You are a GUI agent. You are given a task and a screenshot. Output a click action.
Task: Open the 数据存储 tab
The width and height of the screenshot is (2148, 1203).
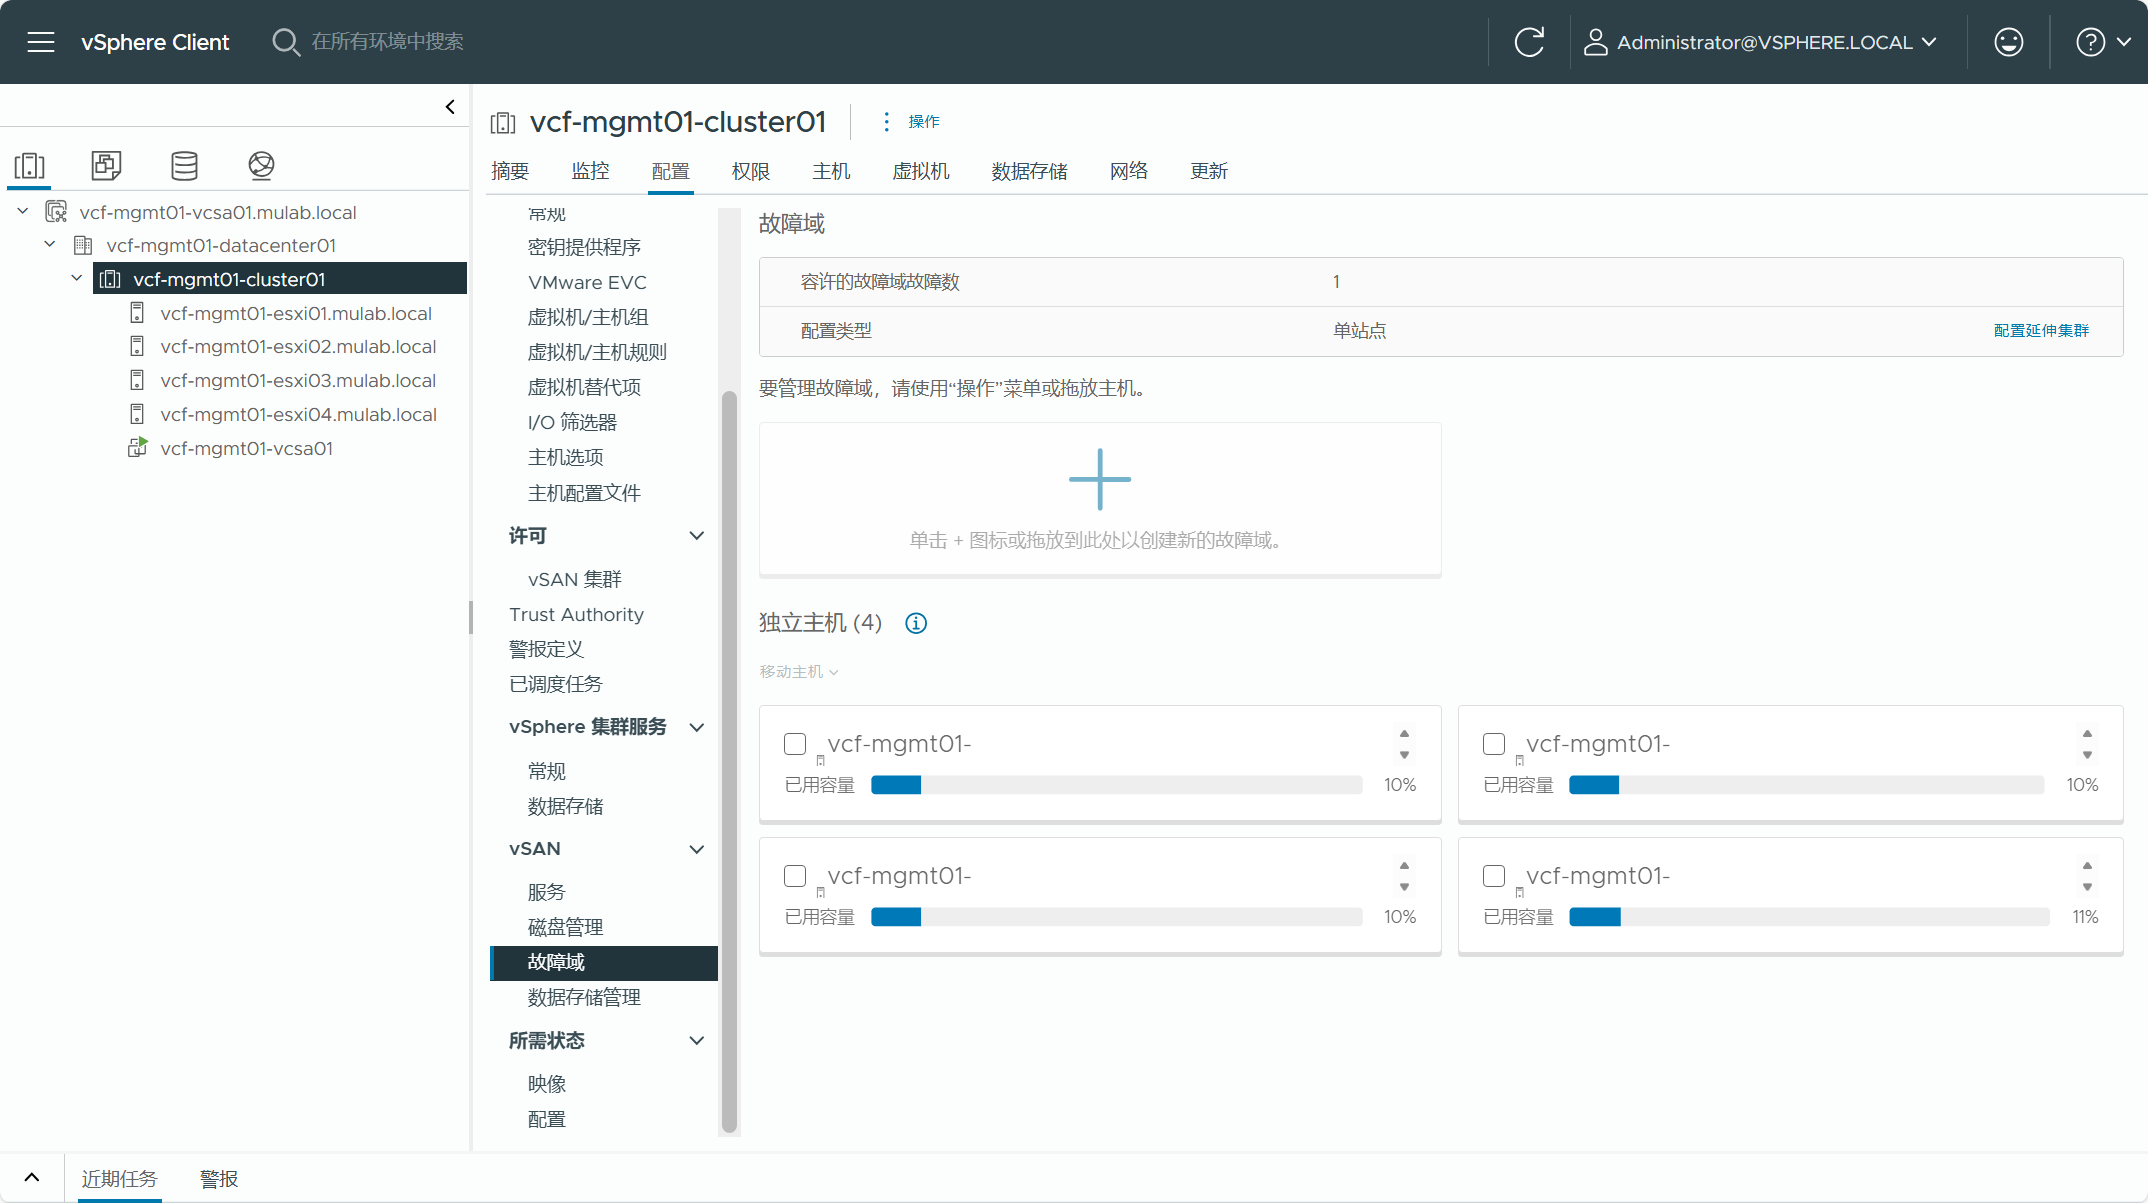[1029, 171]
